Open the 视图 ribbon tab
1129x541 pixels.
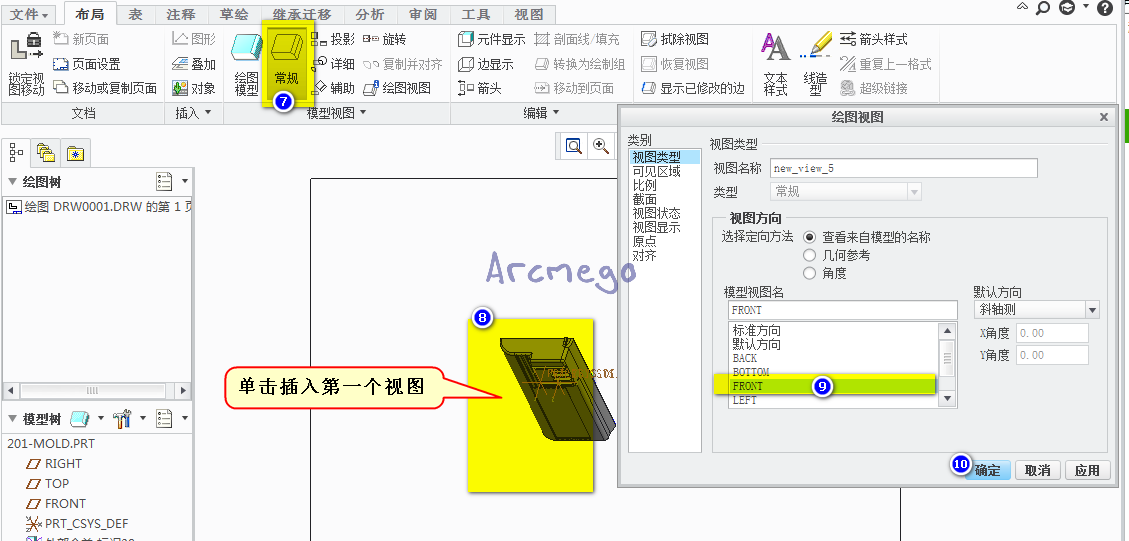tap(529, 14)
